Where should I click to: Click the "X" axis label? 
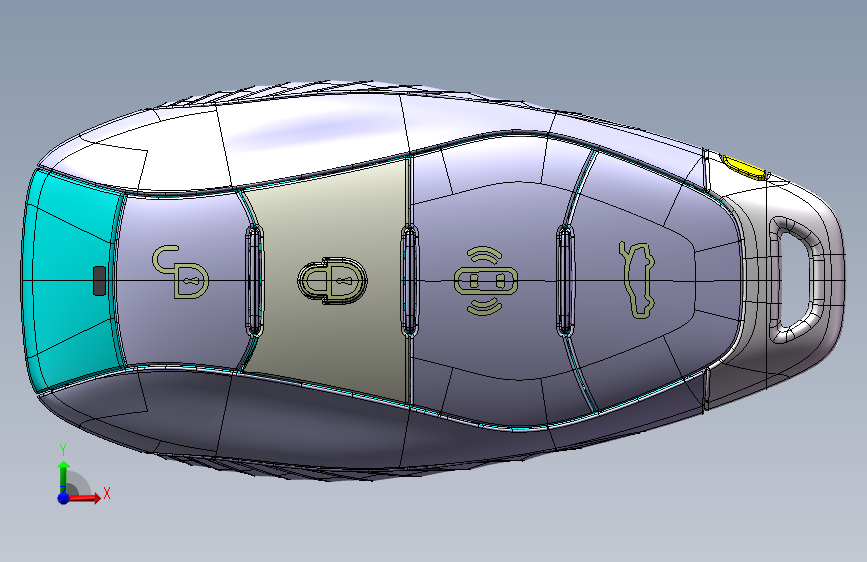click(107, 493)
